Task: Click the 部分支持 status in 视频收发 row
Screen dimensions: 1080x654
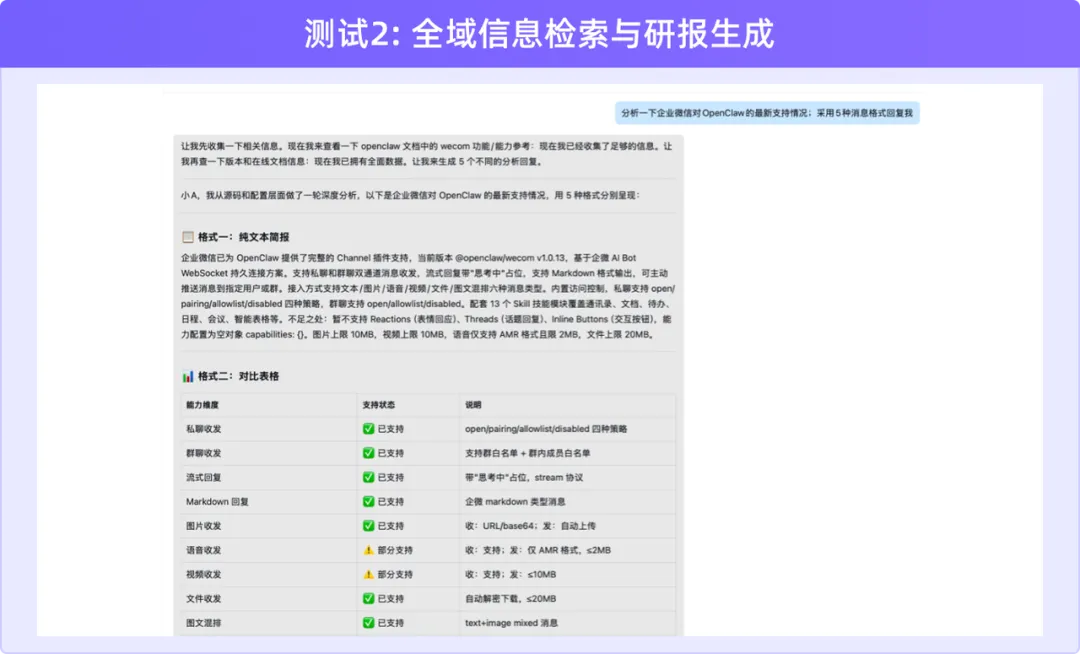Action: [395, 574]
